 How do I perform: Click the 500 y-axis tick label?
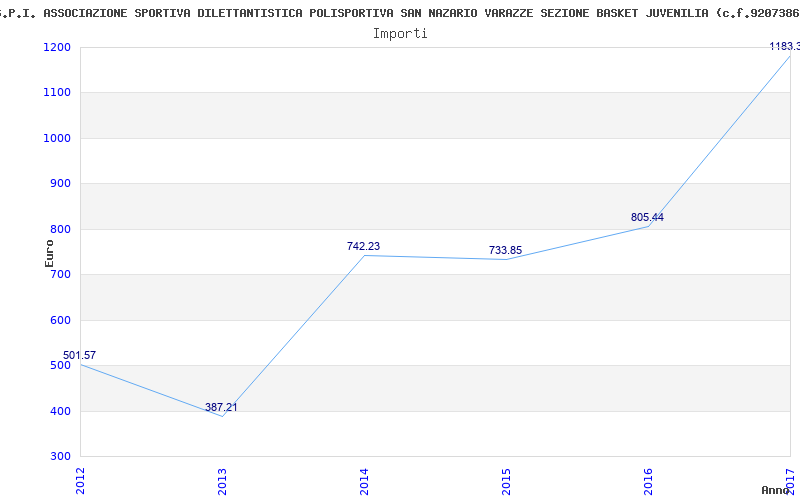[62, 365]
